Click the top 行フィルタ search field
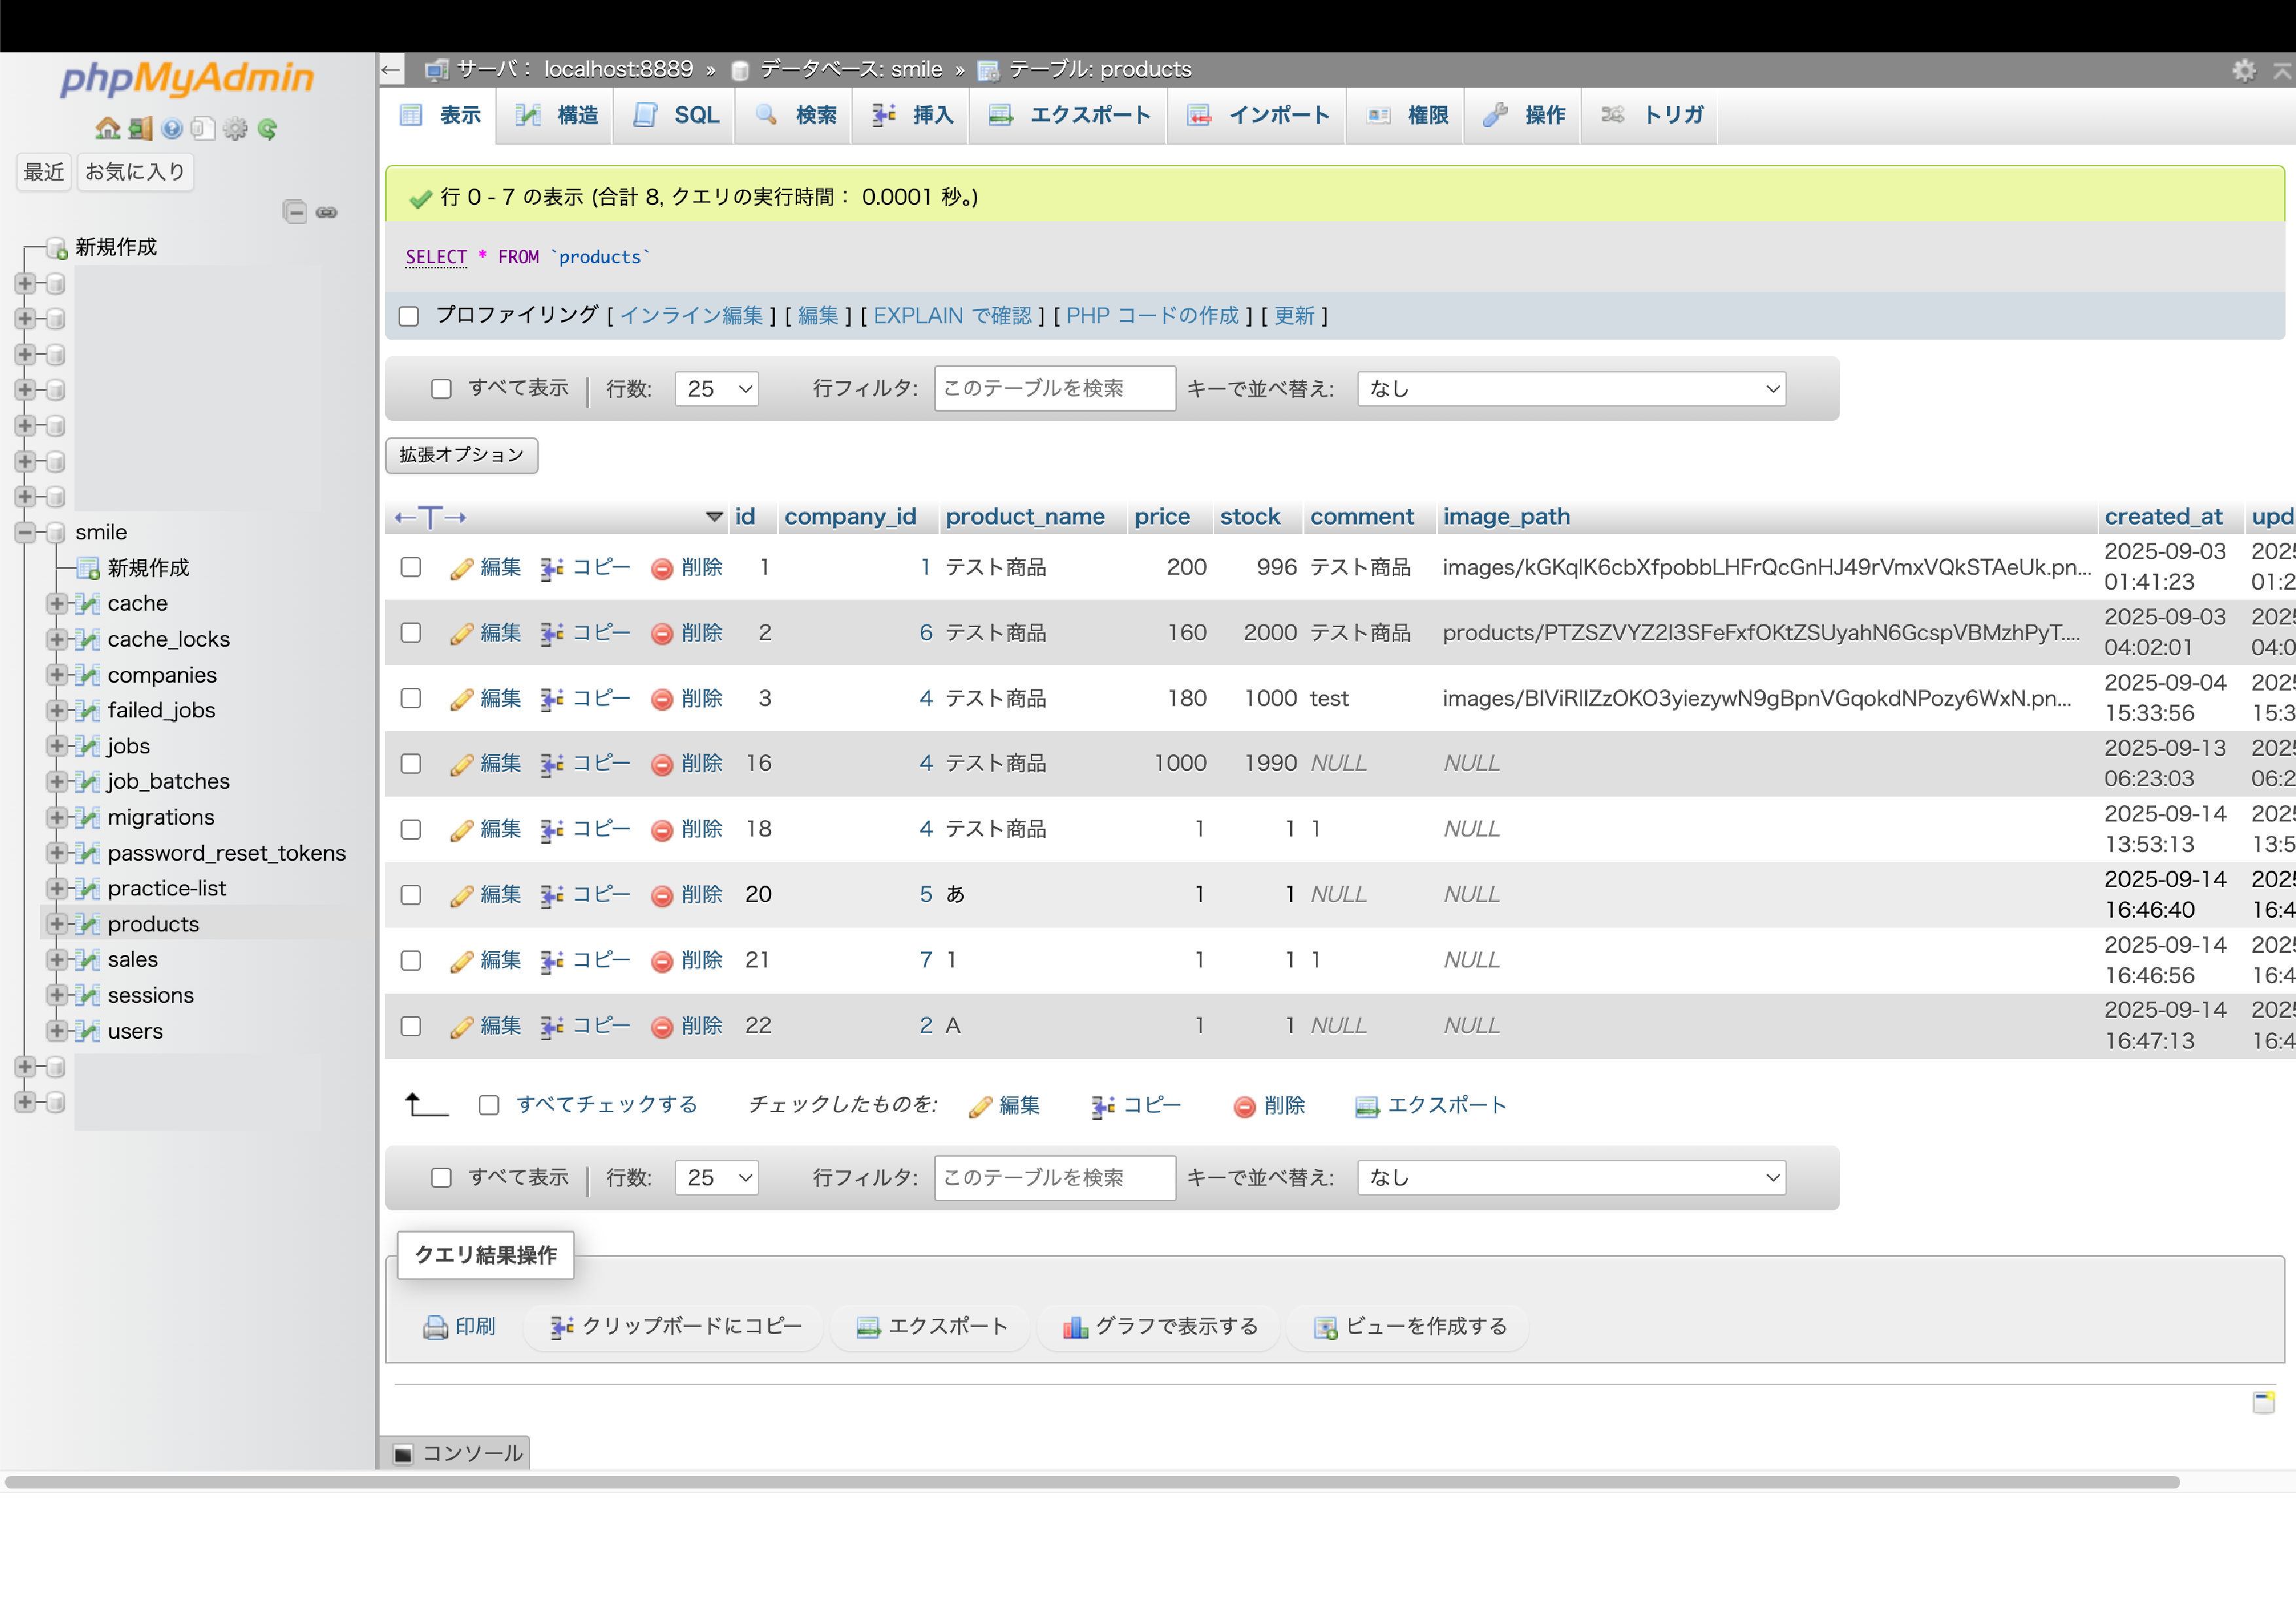Viewport: 2296px width, 1624px height. click(x=1054, y=389)
